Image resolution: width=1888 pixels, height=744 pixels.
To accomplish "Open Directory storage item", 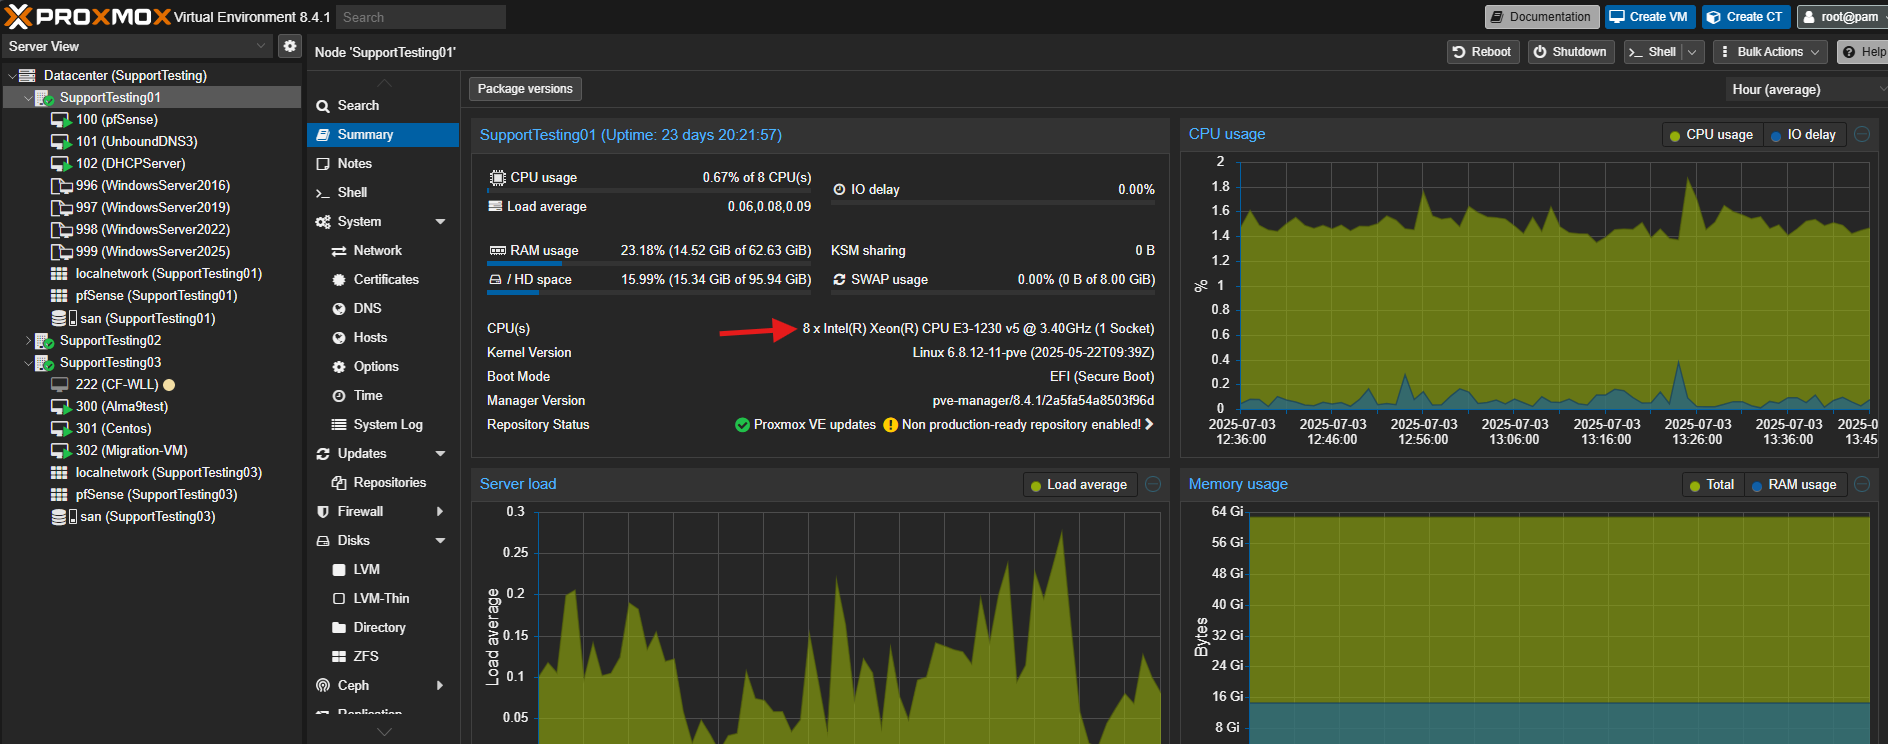I will 383,627.
